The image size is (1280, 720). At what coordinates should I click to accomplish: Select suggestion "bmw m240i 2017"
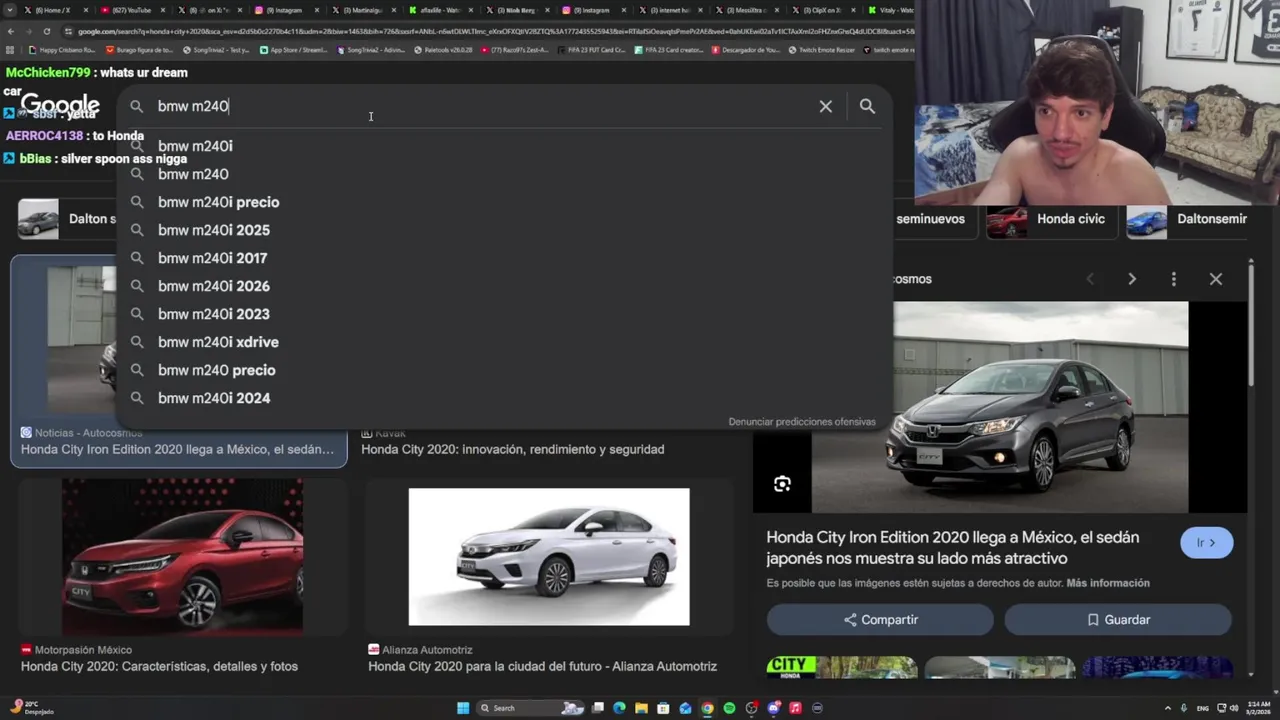pyautogui.click(x=504, y=258)
